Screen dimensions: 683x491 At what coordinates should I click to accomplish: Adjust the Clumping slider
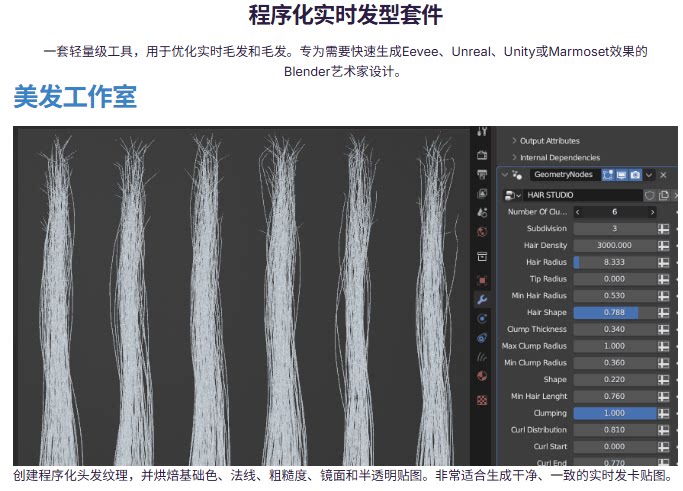coord(615,413)
